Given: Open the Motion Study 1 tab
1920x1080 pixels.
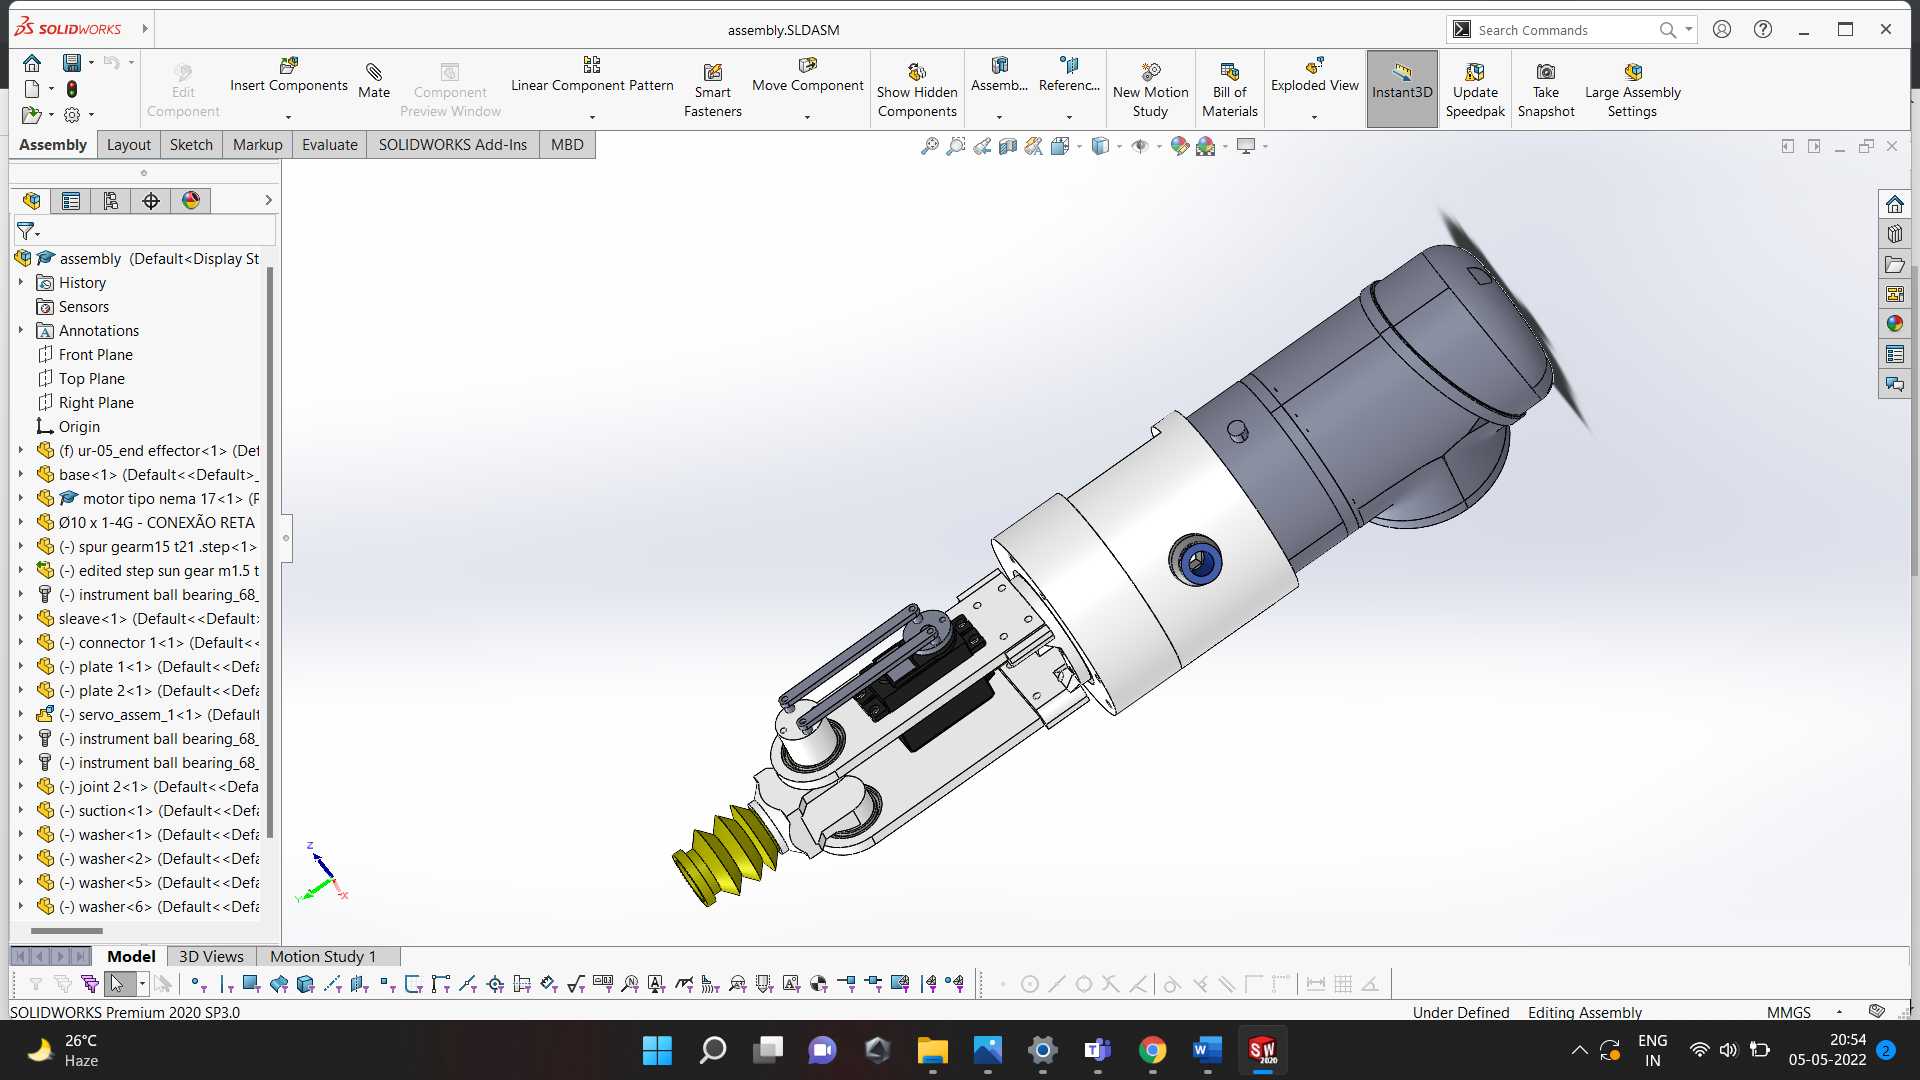Looking at the screenshot, I should [323, 957].
